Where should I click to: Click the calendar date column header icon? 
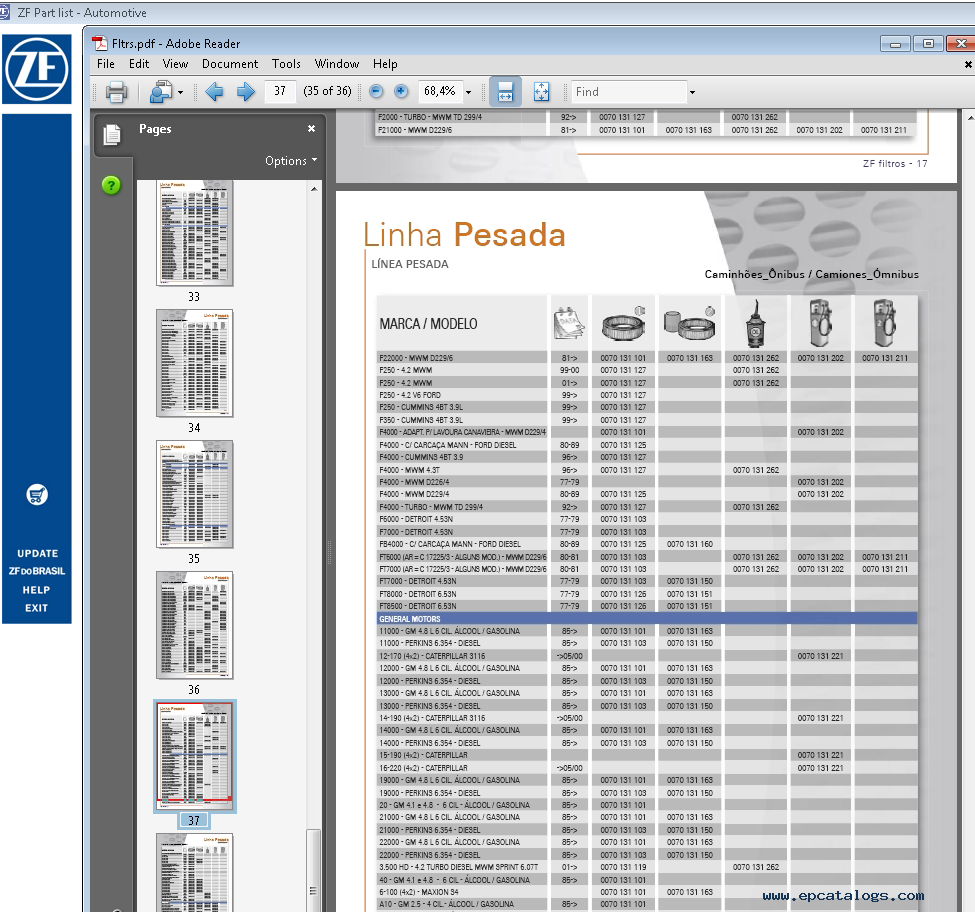[570, 323]
